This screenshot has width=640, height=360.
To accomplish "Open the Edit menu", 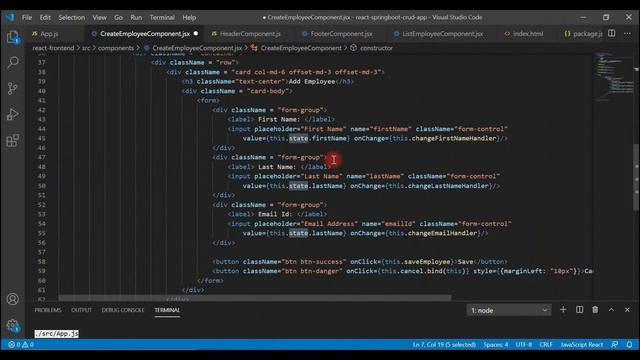I will [x=45, y=18].
